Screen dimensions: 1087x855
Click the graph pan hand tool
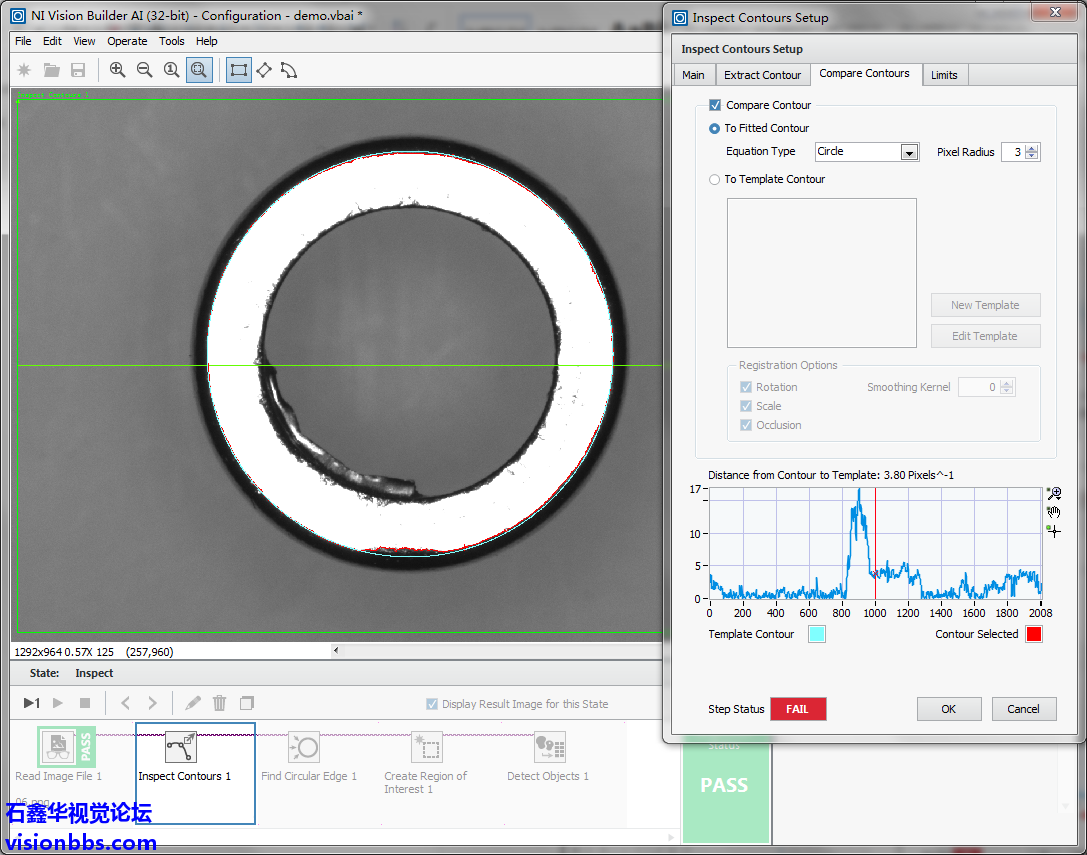point(1054,512)
